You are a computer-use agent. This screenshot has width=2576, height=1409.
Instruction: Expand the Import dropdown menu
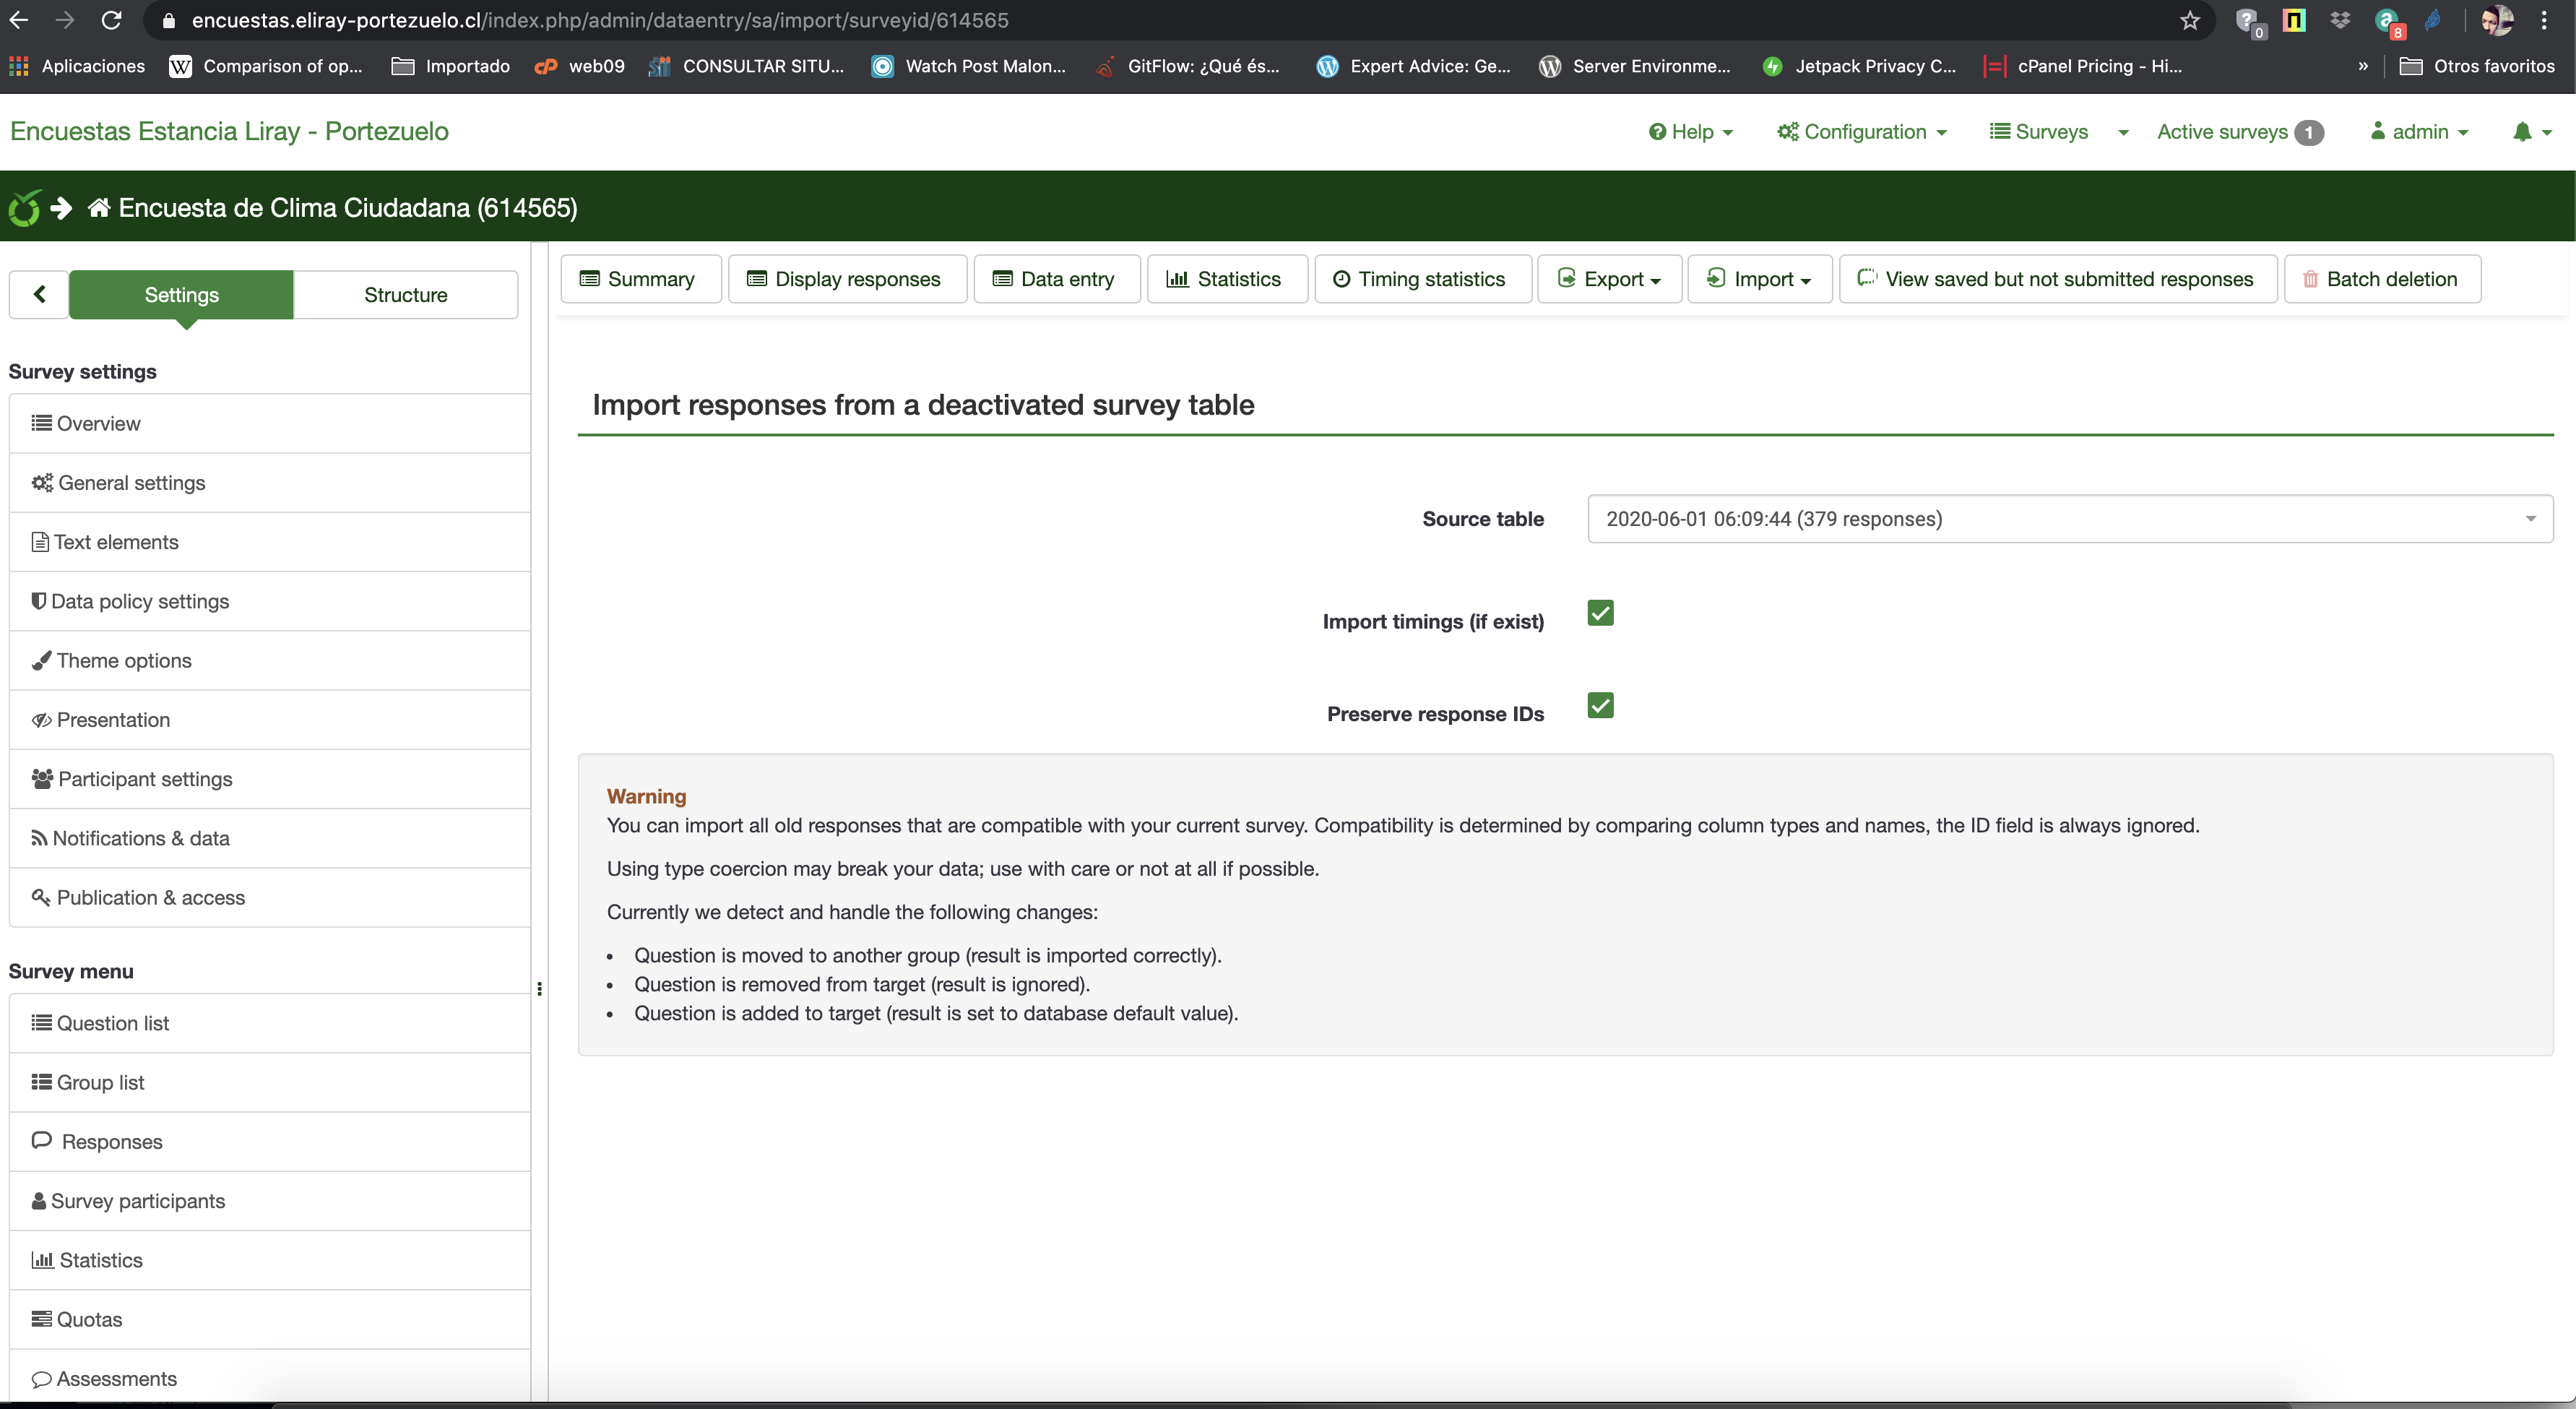[x=1759, y=279]
